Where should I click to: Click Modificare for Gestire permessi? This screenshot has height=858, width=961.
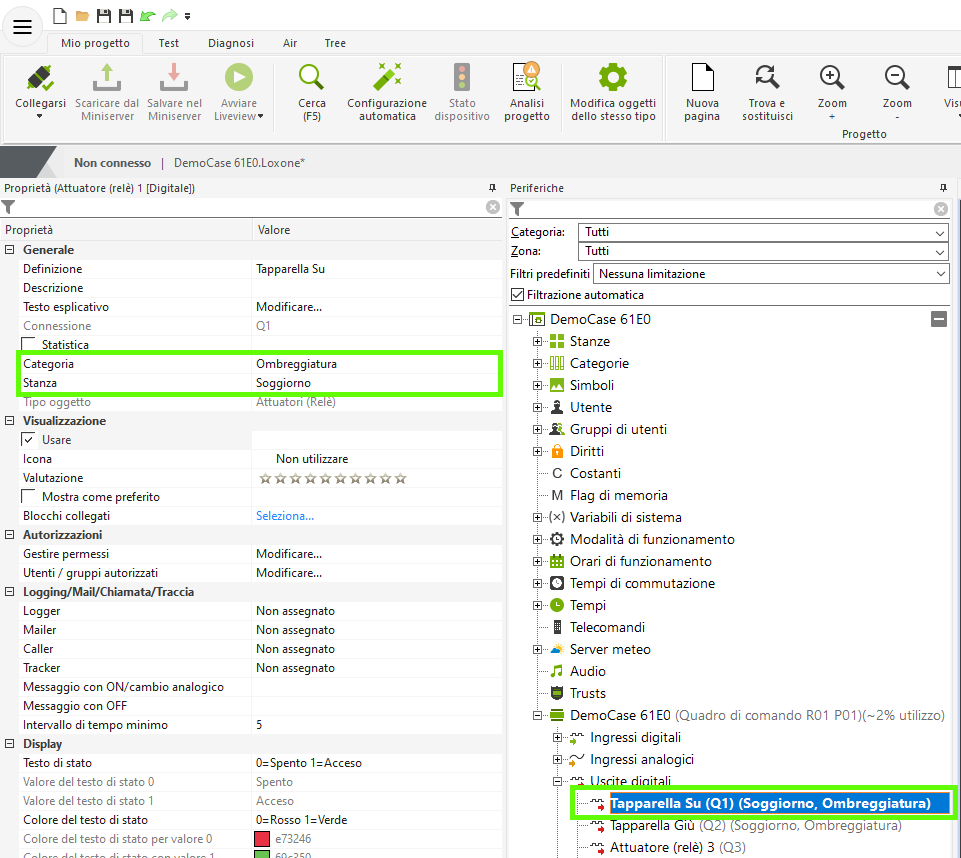pyautogui.click(x=289, y=554)
